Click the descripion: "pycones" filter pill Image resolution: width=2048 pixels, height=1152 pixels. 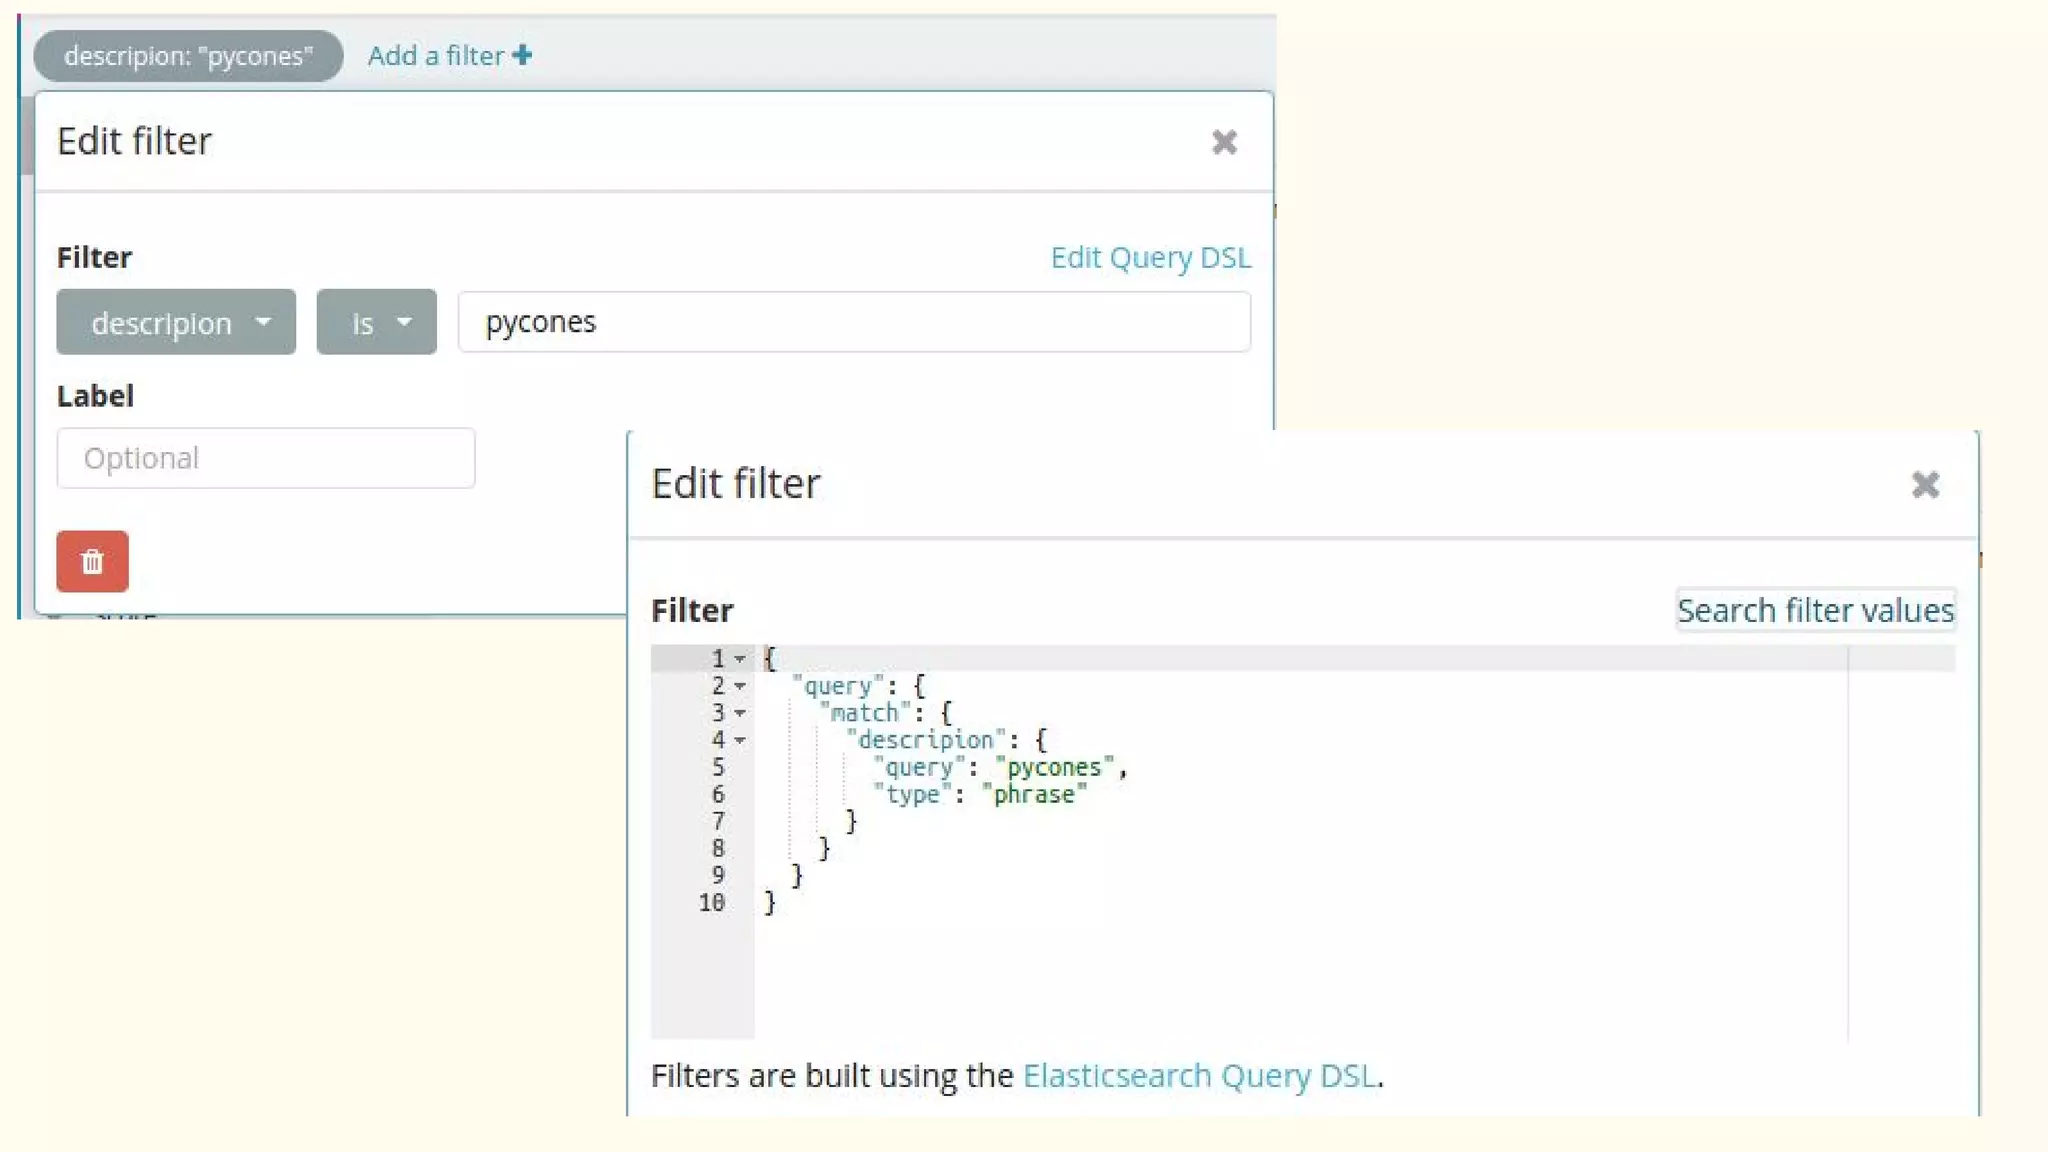point(188,56)
